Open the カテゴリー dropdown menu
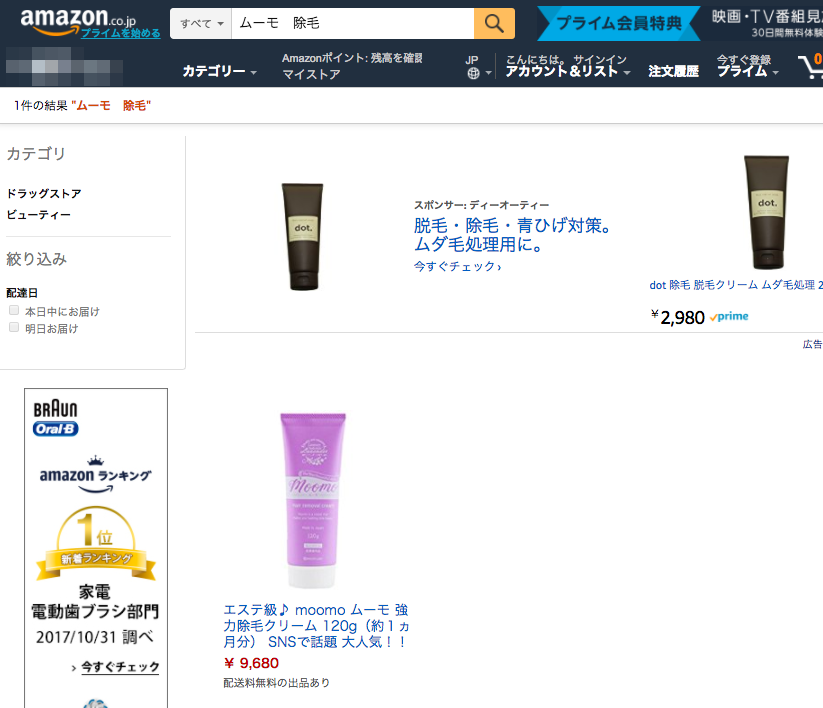 tap(219, 71)
